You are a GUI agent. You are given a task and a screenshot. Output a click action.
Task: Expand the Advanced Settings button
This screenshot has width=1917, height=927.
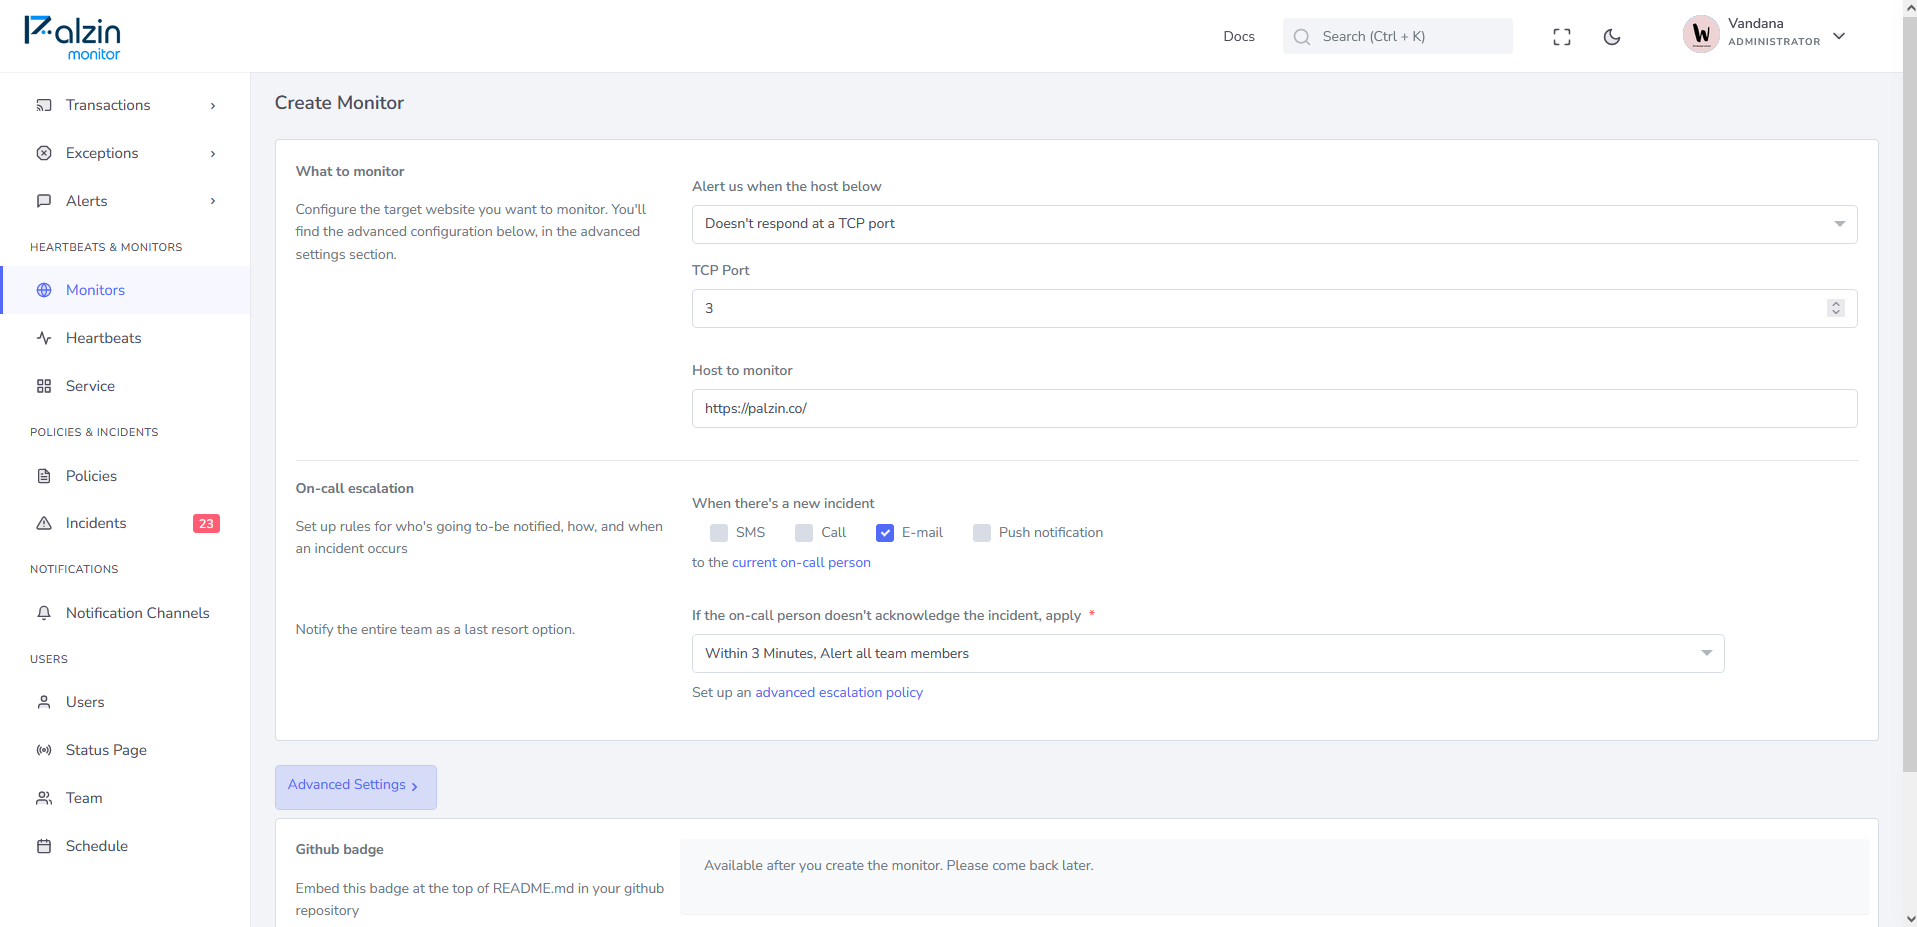[356, 787]
